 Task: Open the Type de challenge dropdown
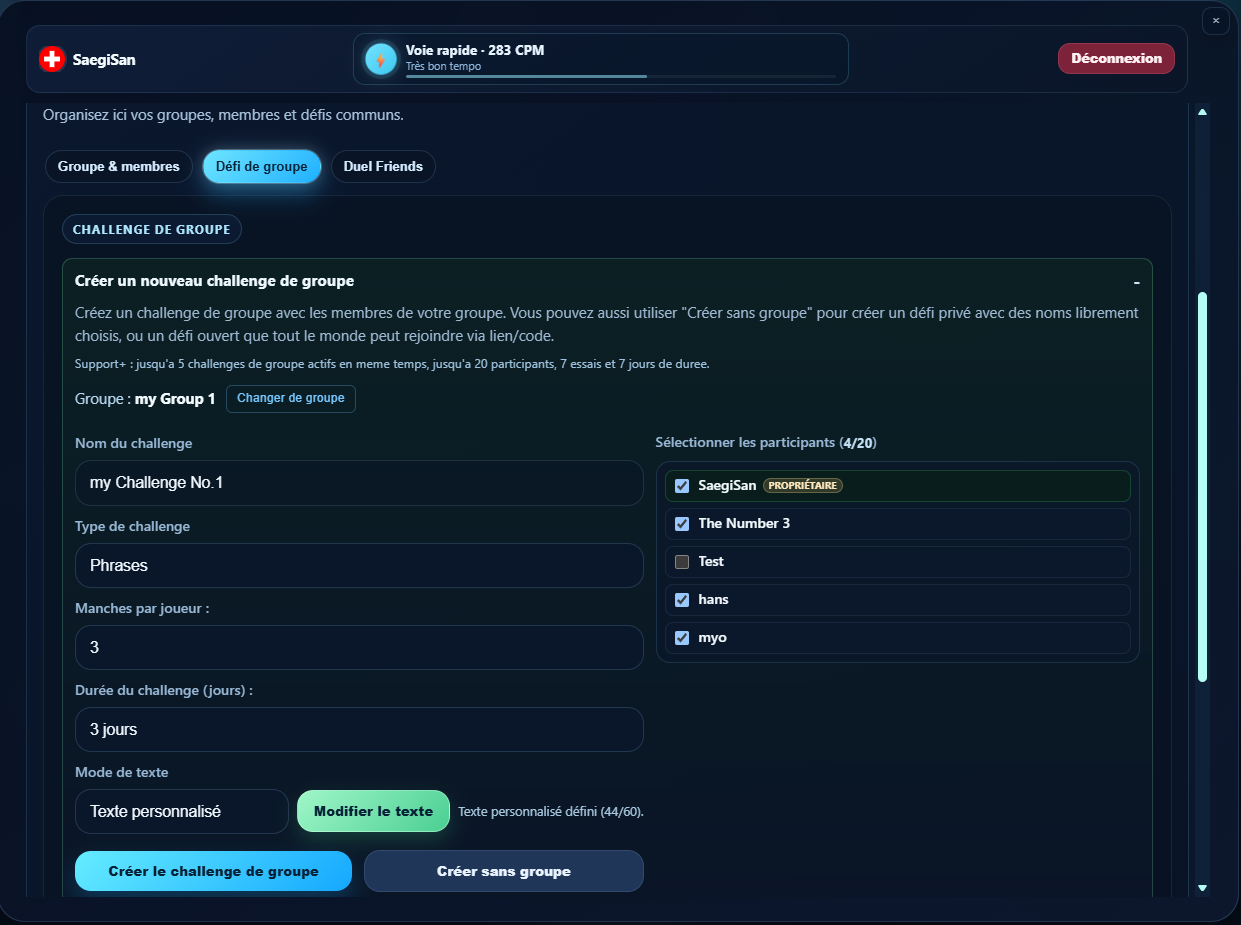pyautogui.click(x=359, y=565)
